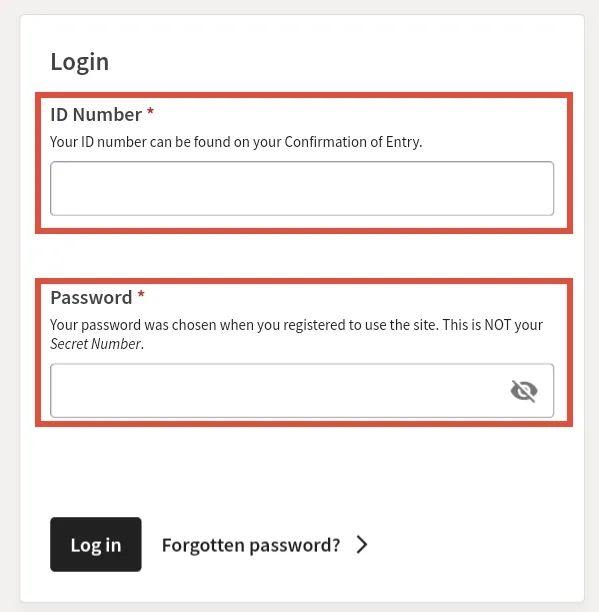599x612 pixels.
Task: Click the red asterisk next to ID Number
Action: coord(150,112)
